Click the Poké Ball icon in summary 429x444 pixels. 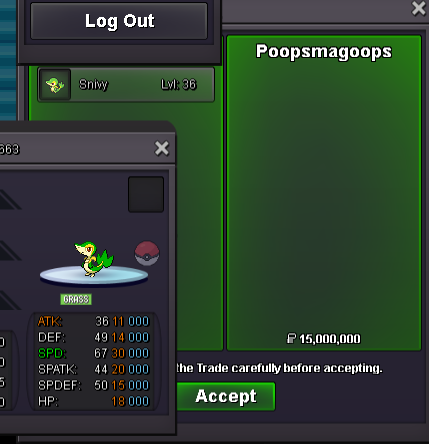(147, 253)
